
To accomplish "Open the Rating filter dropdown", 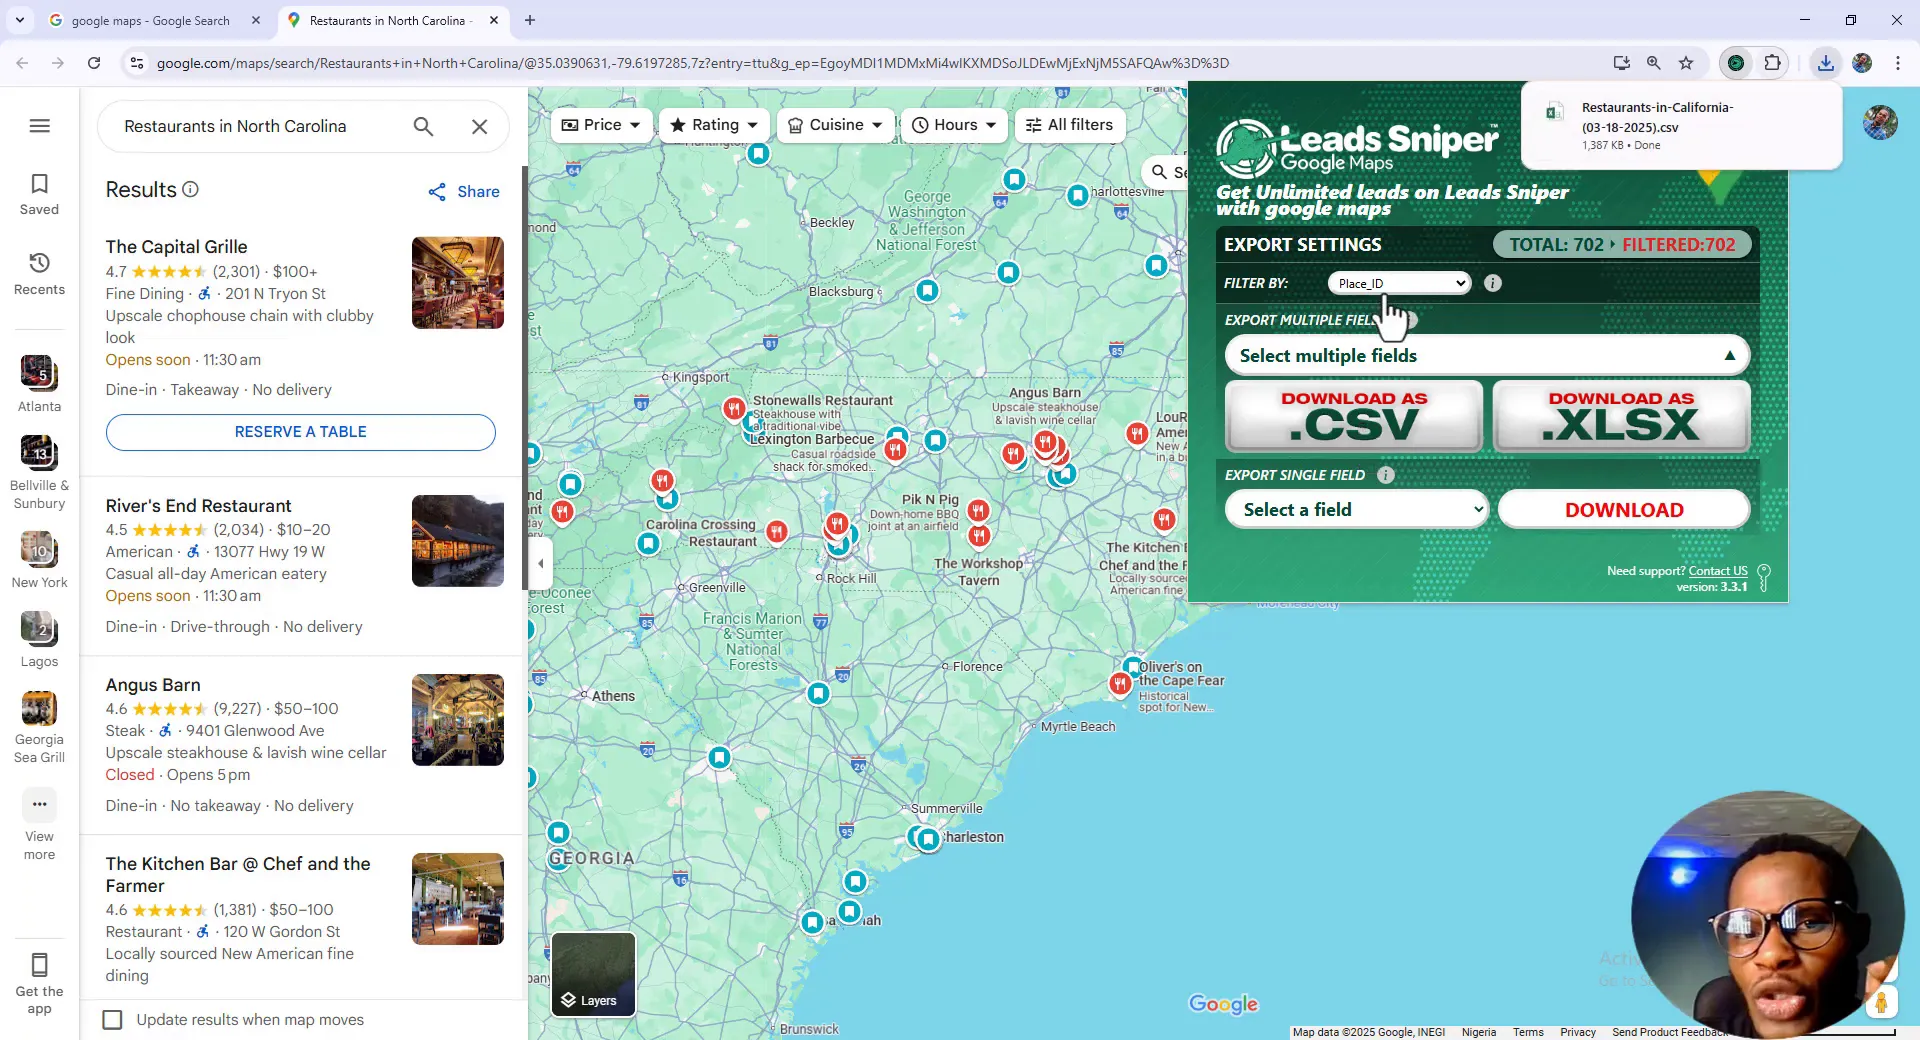I will [714, 125].
